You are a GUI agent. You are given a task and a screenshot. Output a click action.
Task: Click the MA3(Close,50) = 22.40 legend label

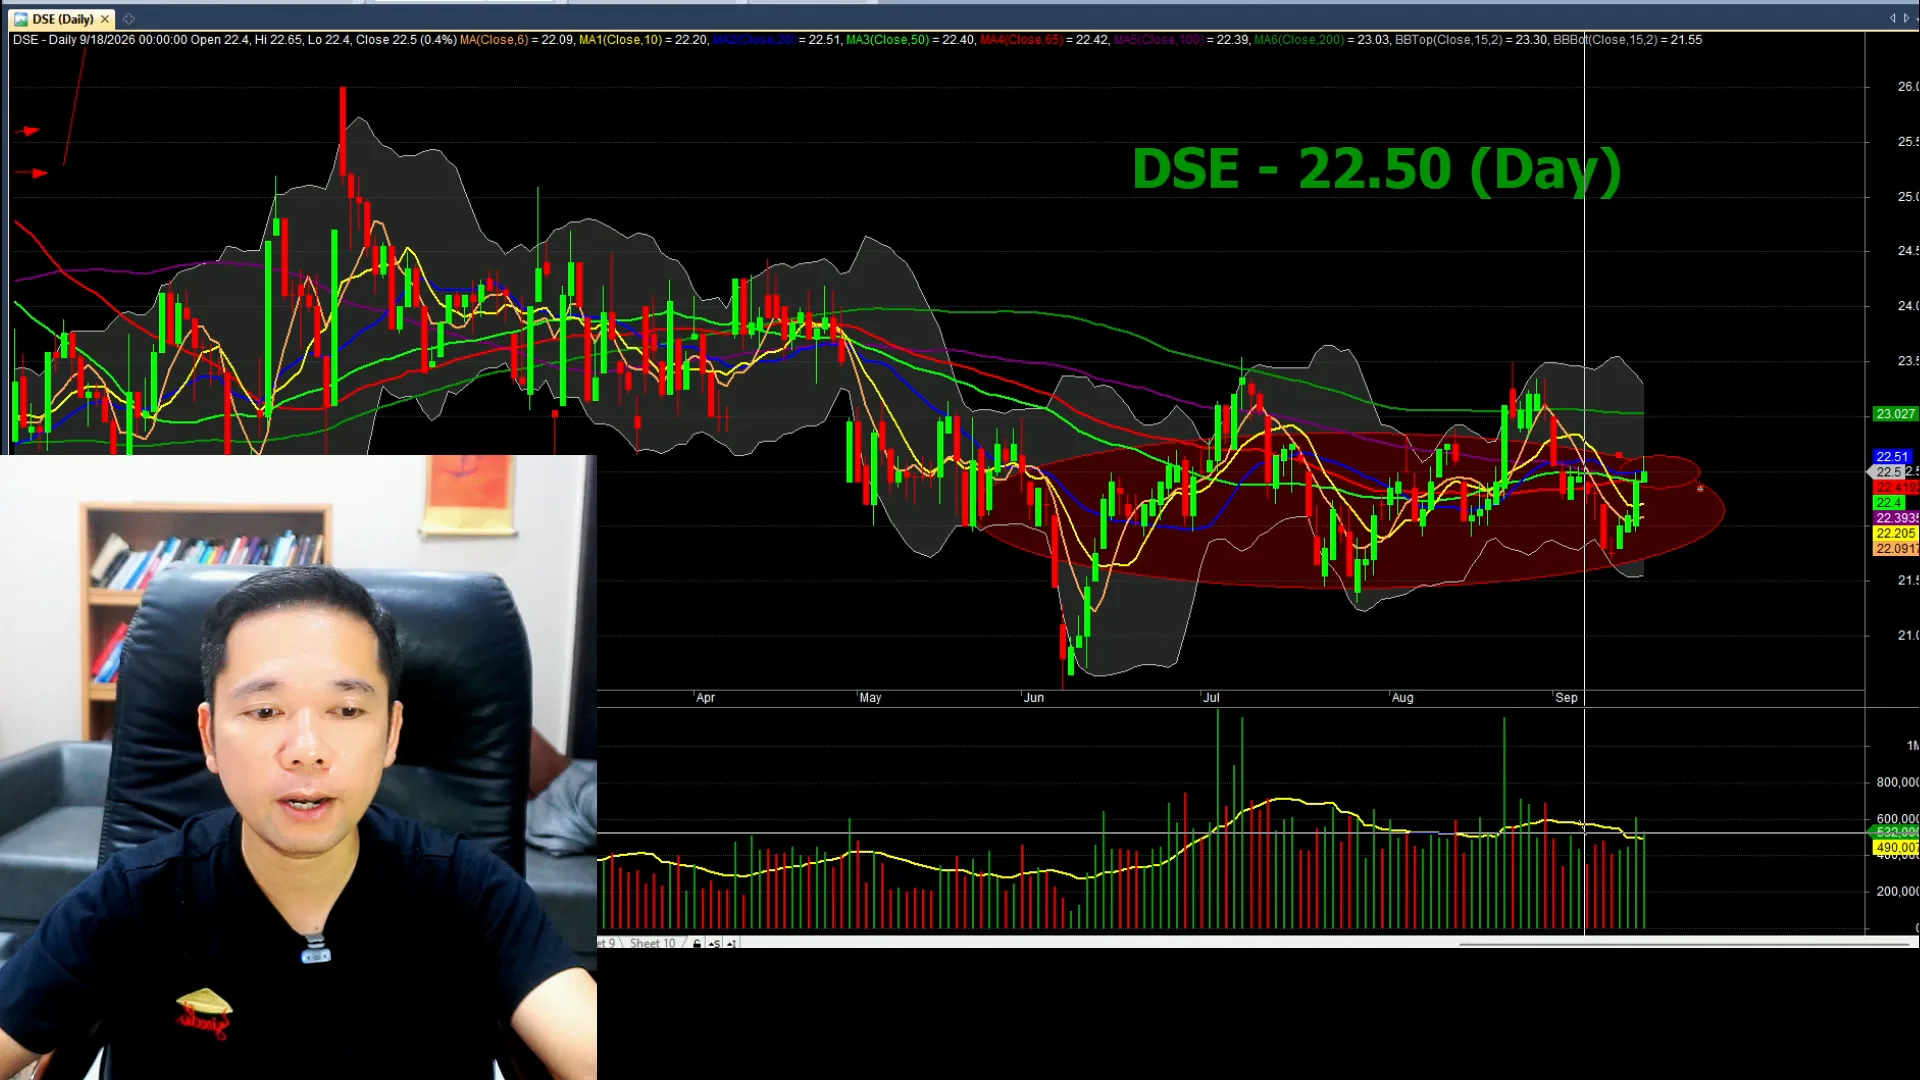(x=910, y=40)
